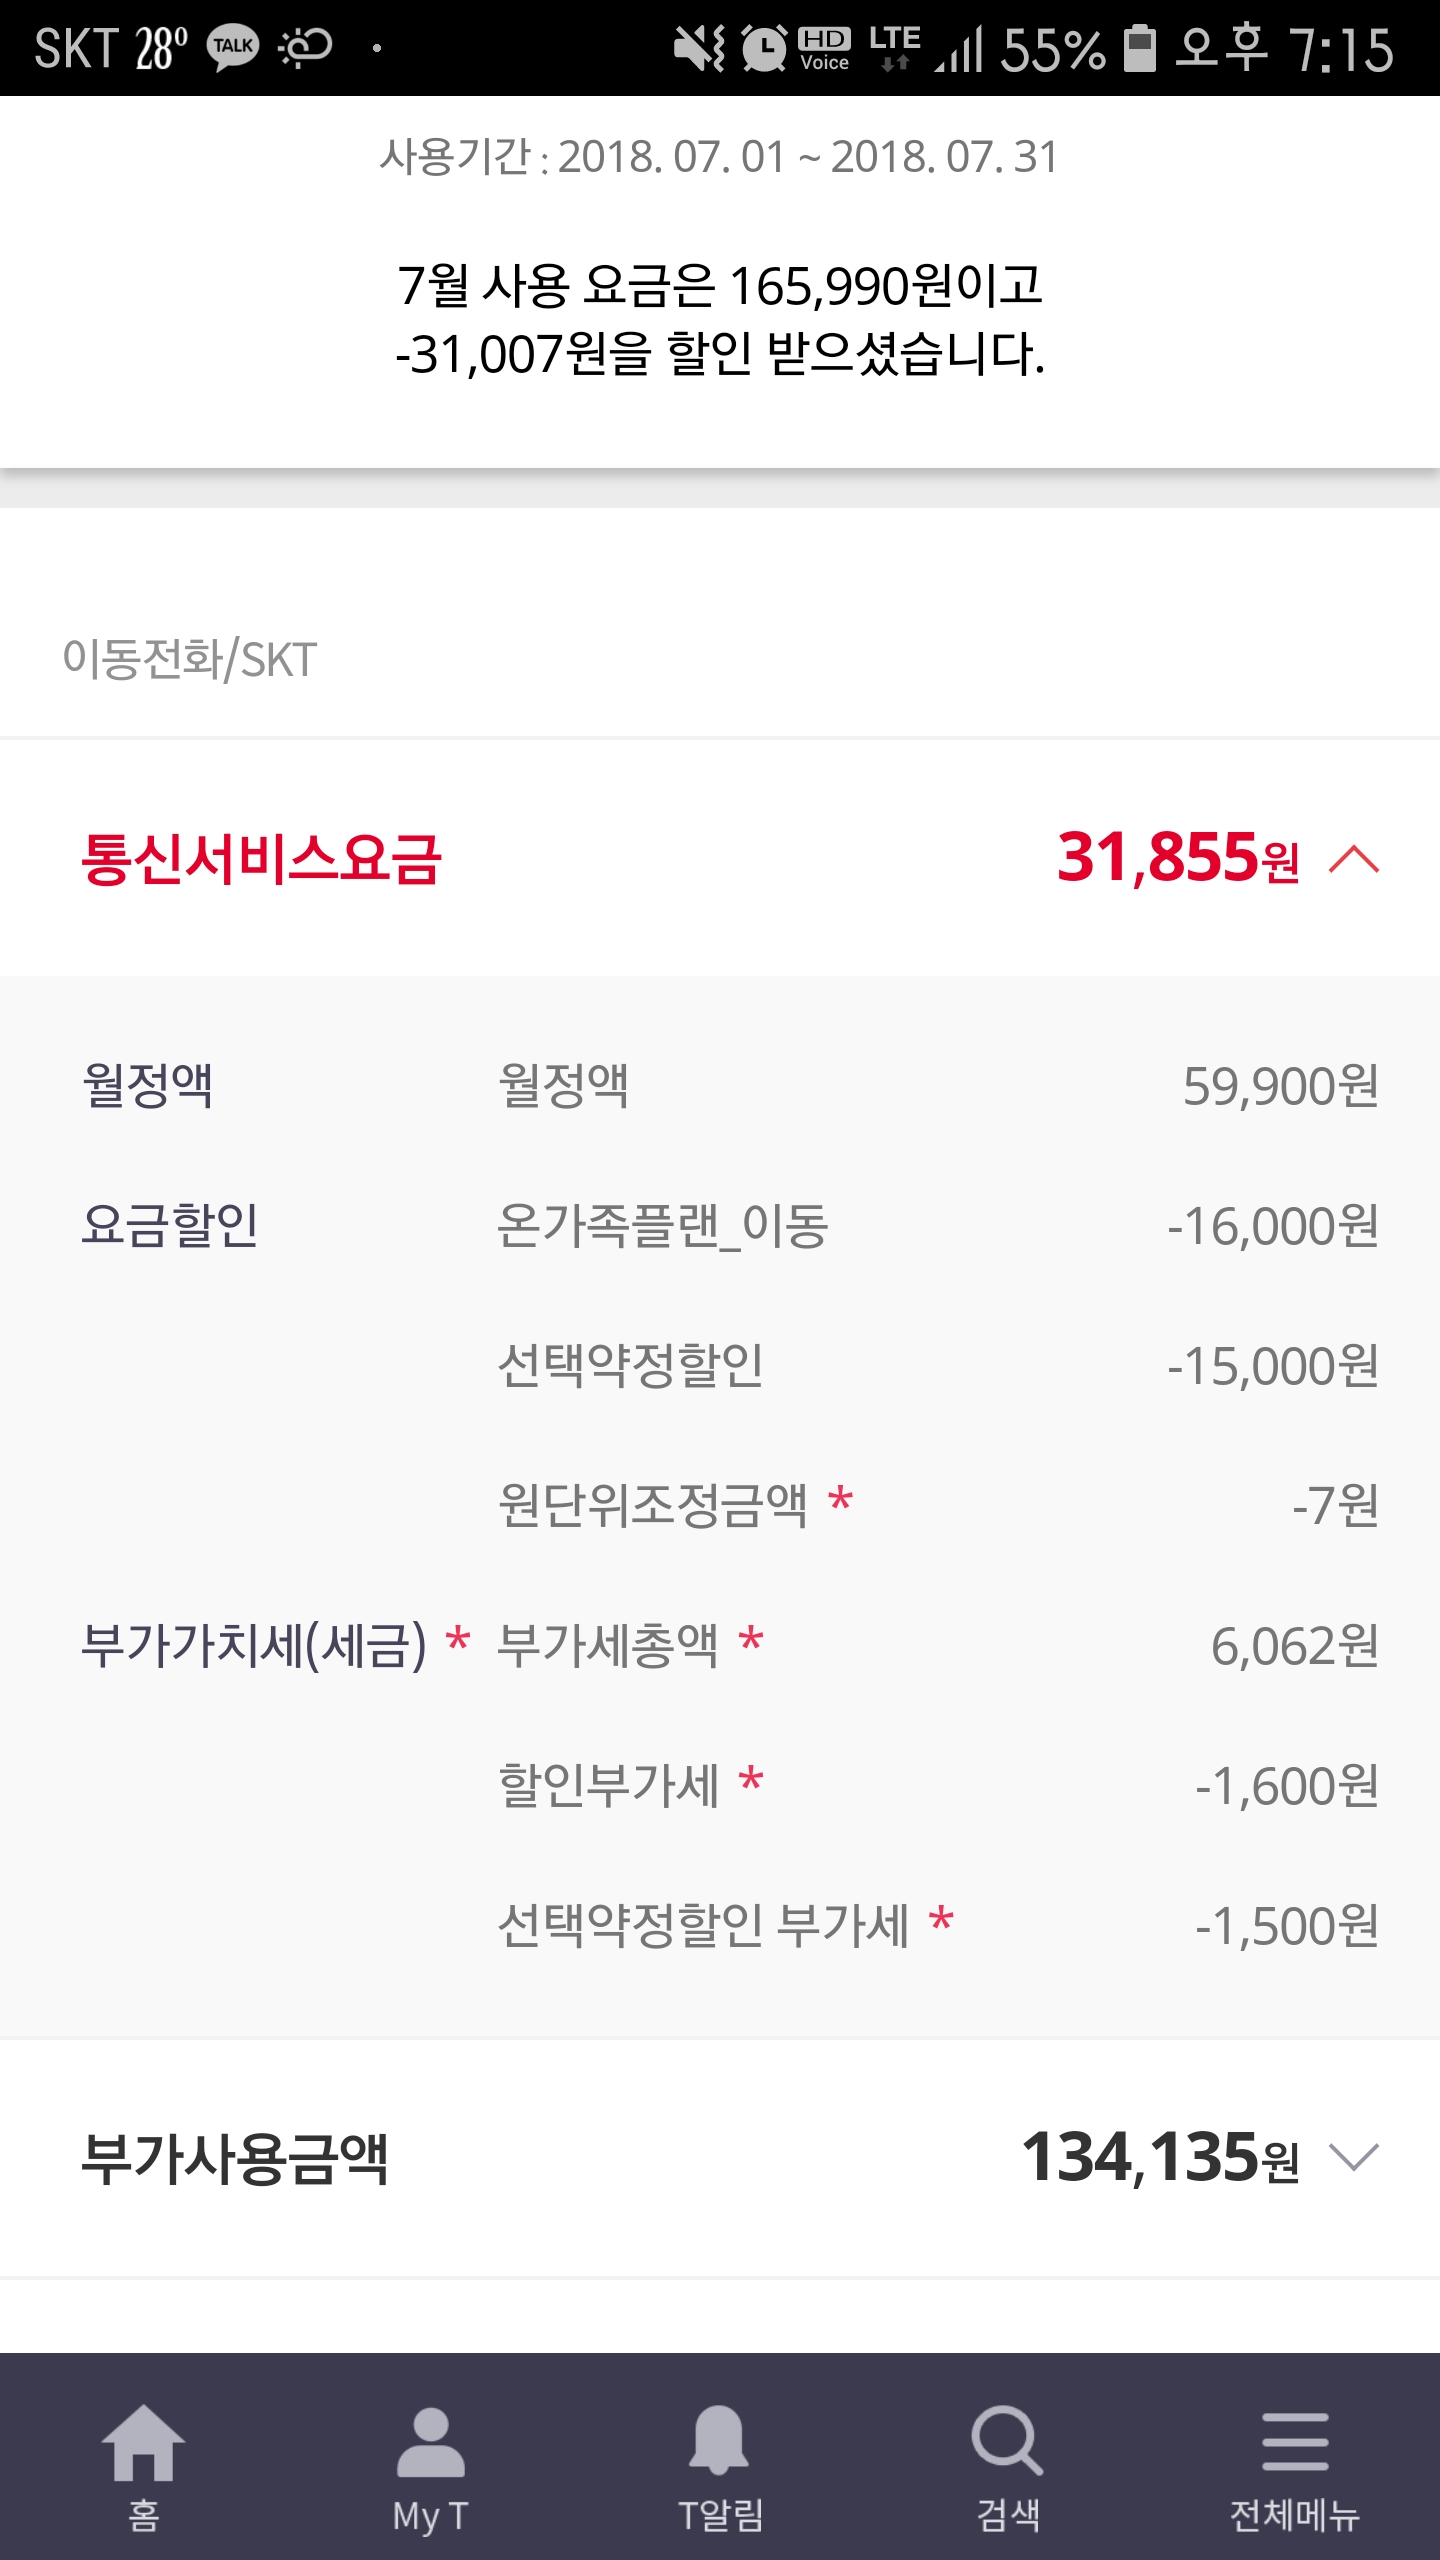This screenshot has height=2560, width=1440.
Task: Tap the battery status icon
Action: coord(1139,48)
